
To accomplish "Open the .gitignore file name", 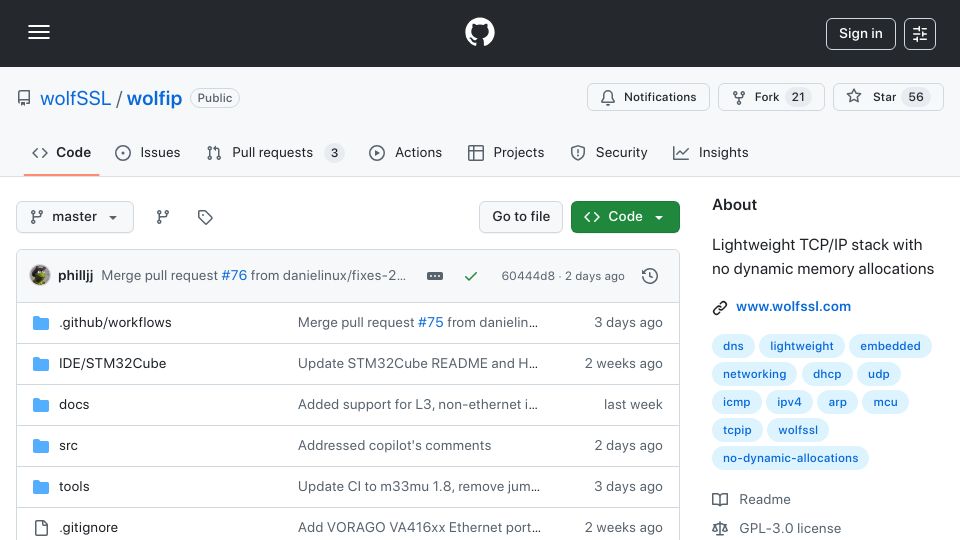I will pos(88,528).
